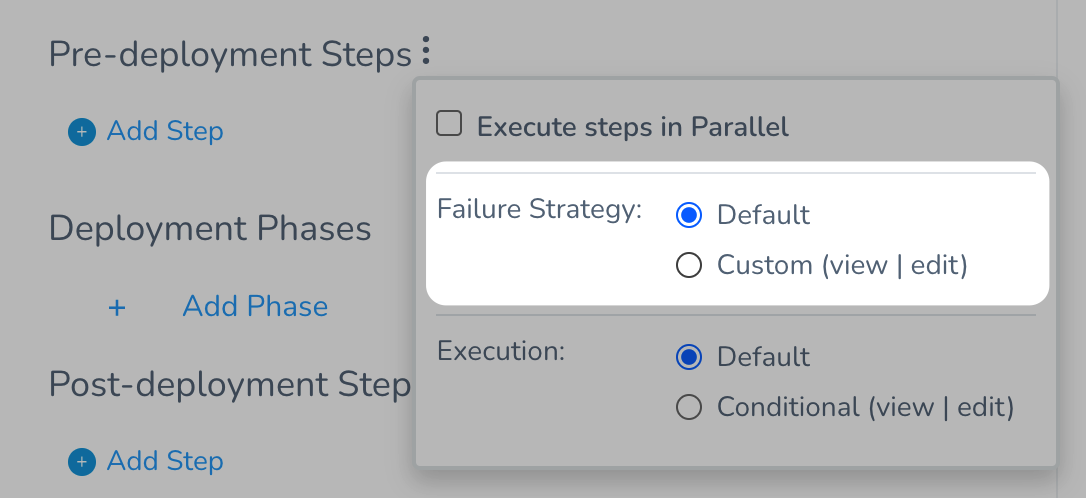Click the Execute steps in Parallel label text

pos(632,127)
